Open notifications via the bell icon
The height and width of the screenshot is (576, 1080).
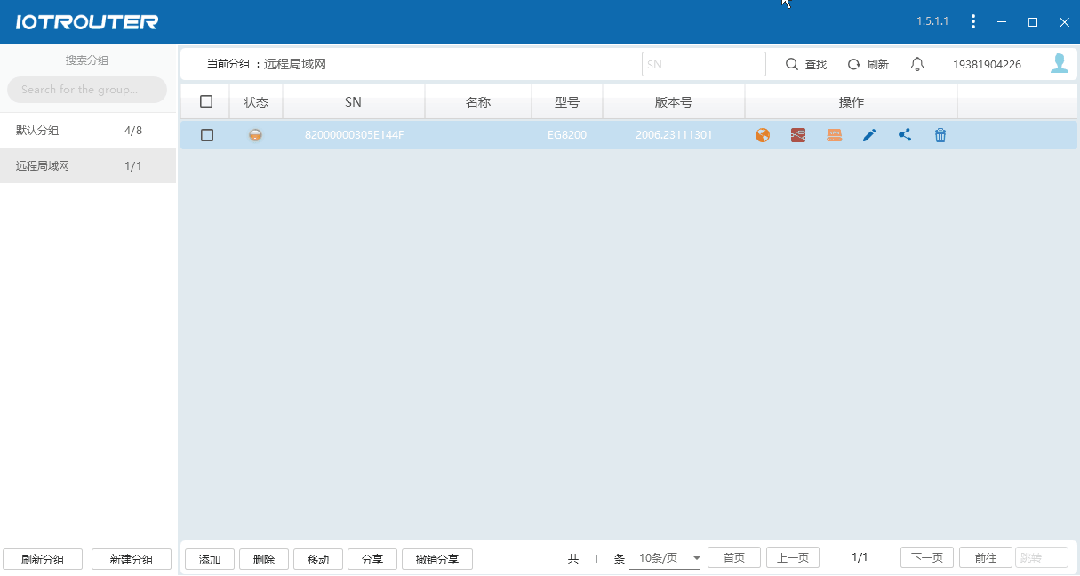tap(917, 63)
